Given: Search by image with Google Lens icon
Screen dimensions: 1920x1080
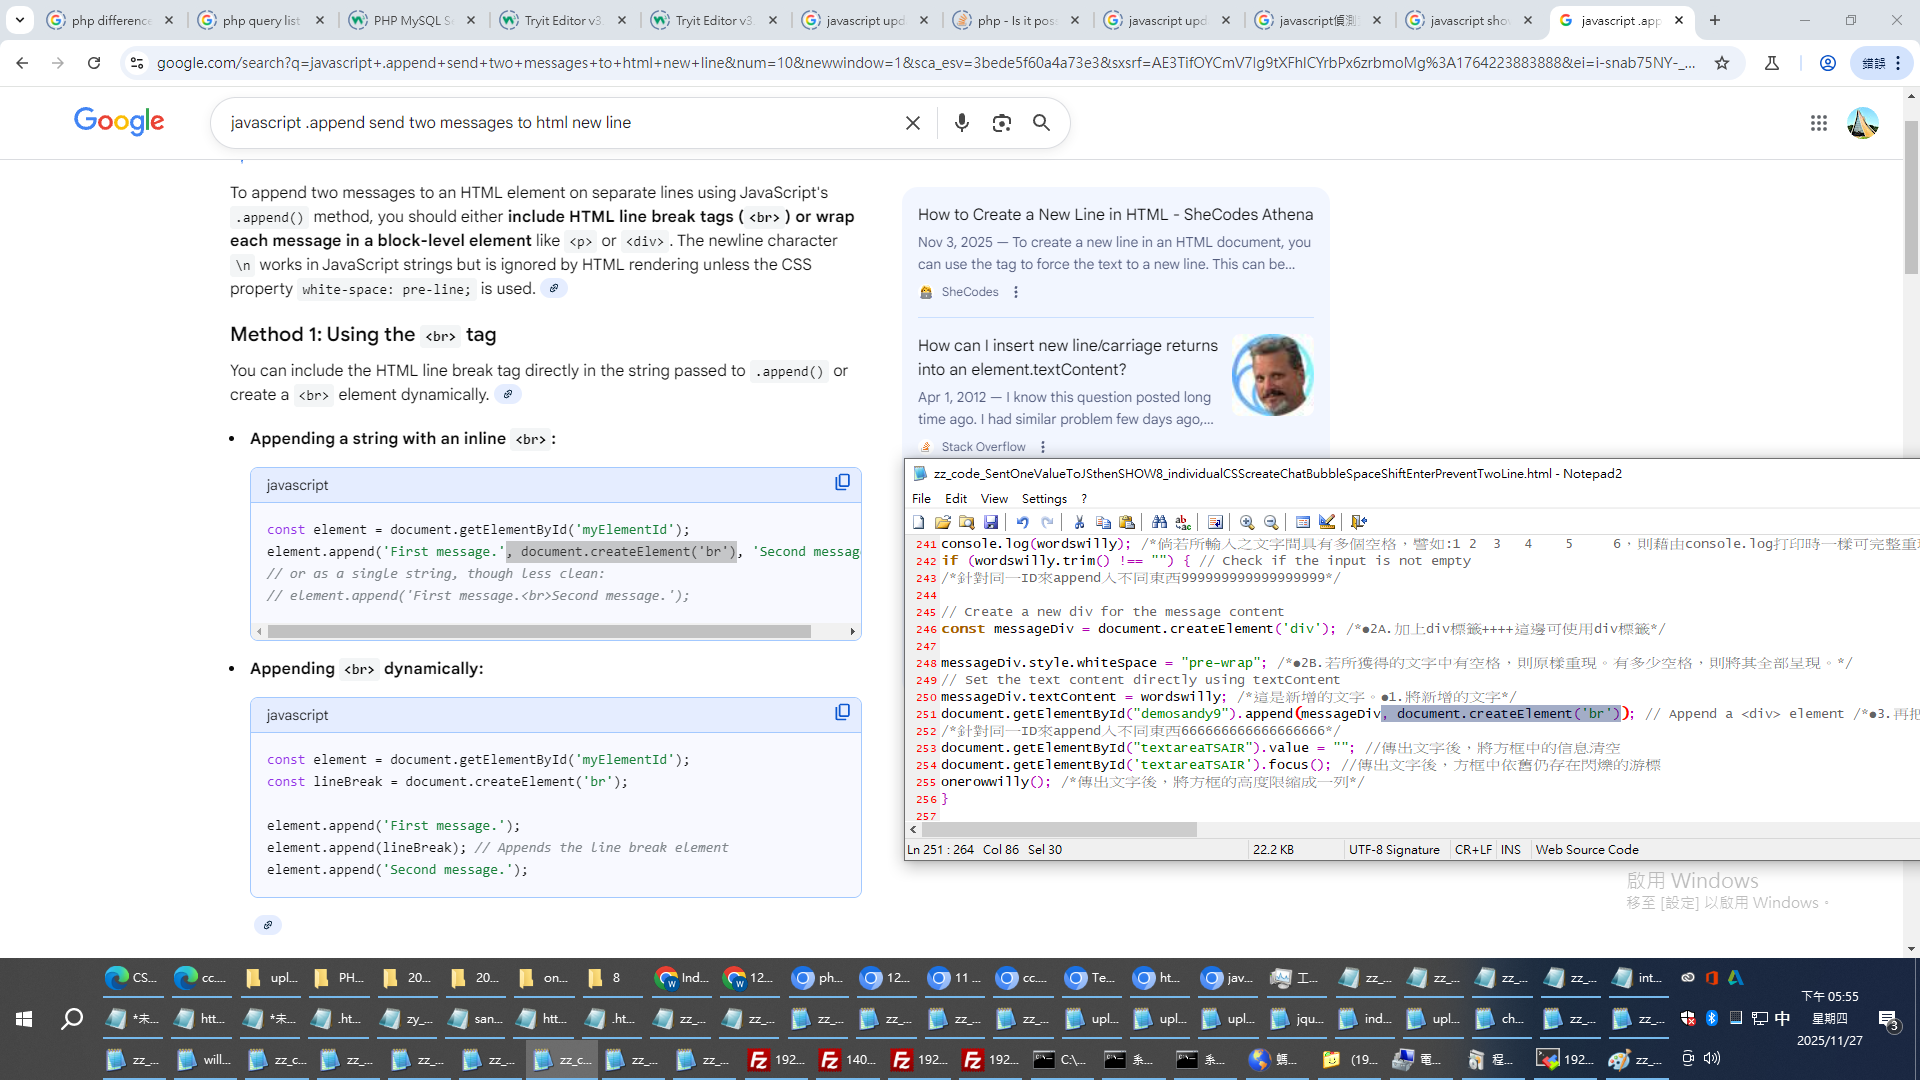Looking at the screenshot, I should click(1001, 123).
